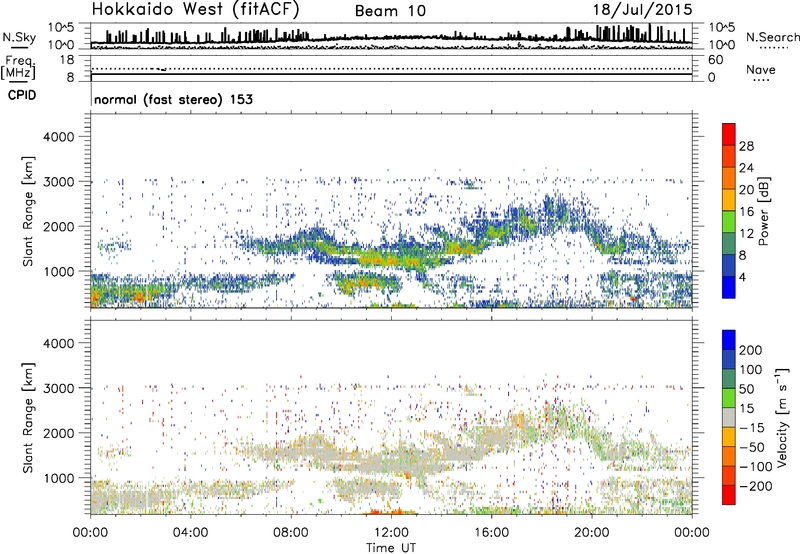Image resolution: width=800 pixels, height=554 pixels.
Task: Click the 'Freq. [MHz]' axis label
Action: coord(19,68)
